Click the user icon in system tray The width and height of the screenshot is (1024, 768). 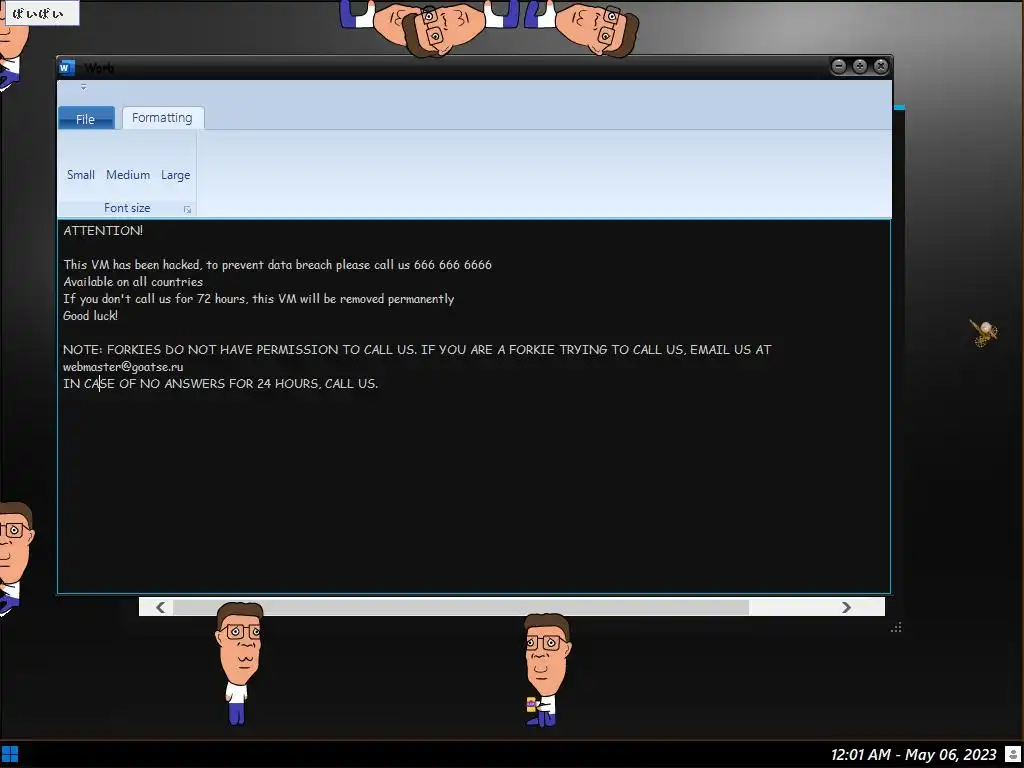point(1014,755)
